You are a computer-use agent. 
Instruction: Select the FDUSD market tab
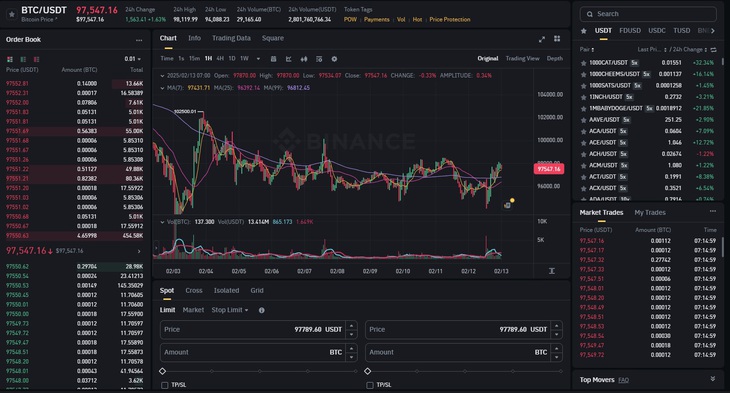(630, 31)
